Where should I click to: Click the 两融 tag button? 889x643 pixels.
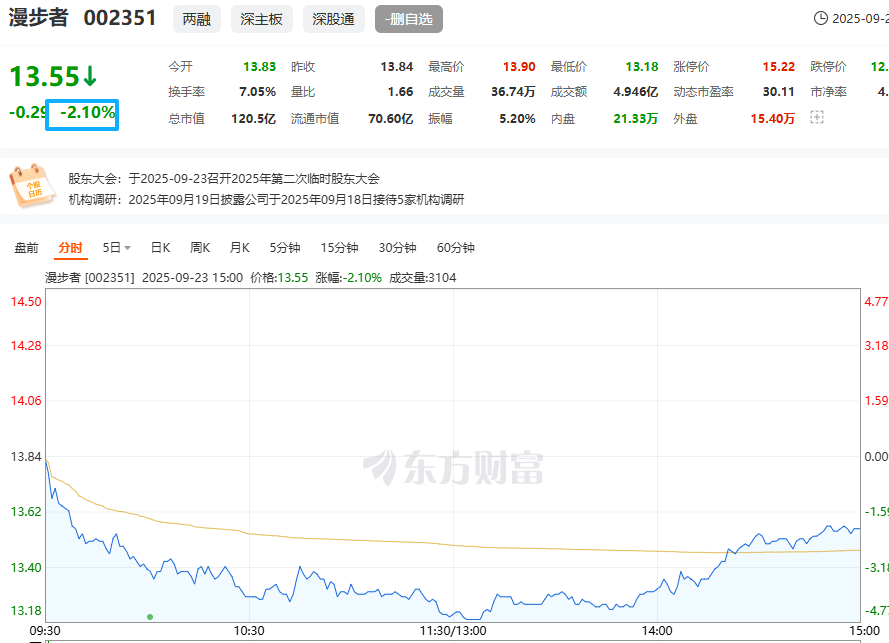[x=197, y=19]
